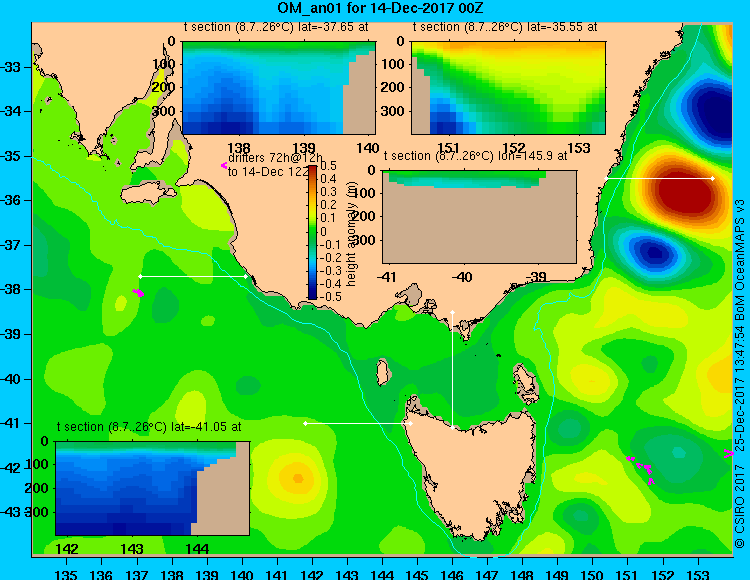750x580 pixels.
Task: Click the white transect line at latitude -37.65
Action: [x=193, y=276]
